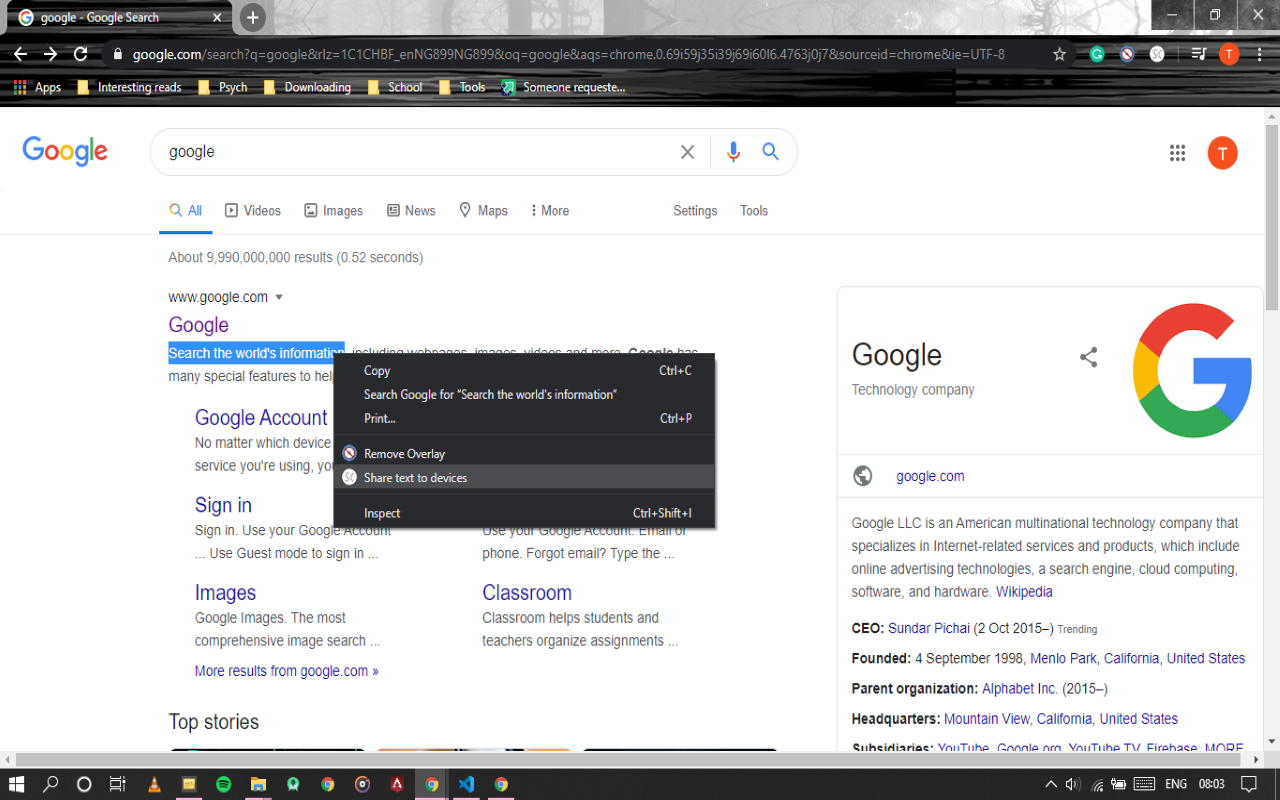Share the Google knowledge panel
Viewport: 1280px width, 800px height.
[x=1088, y=357]
